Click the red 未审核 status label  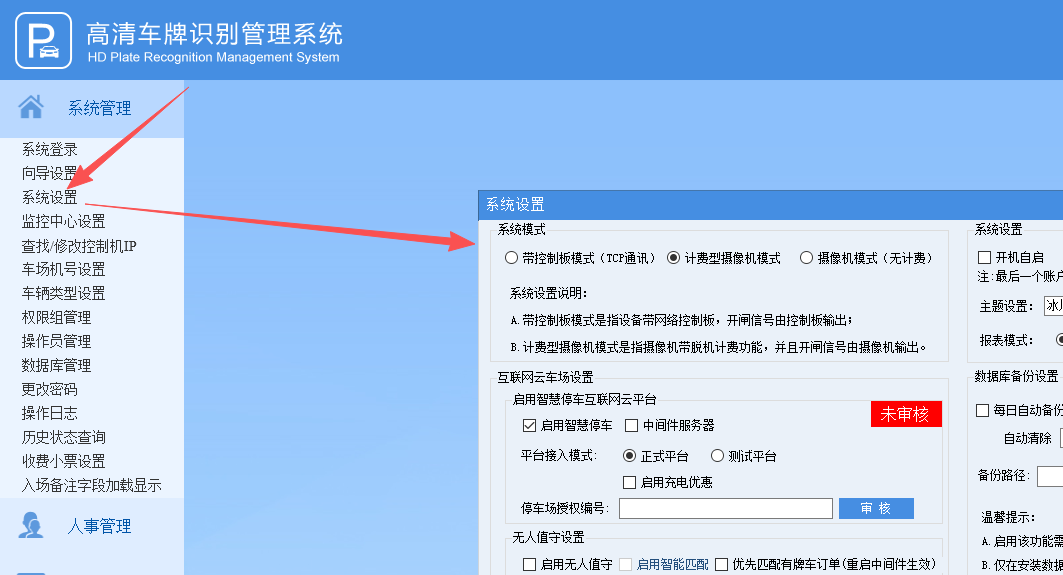coord(906,414)
